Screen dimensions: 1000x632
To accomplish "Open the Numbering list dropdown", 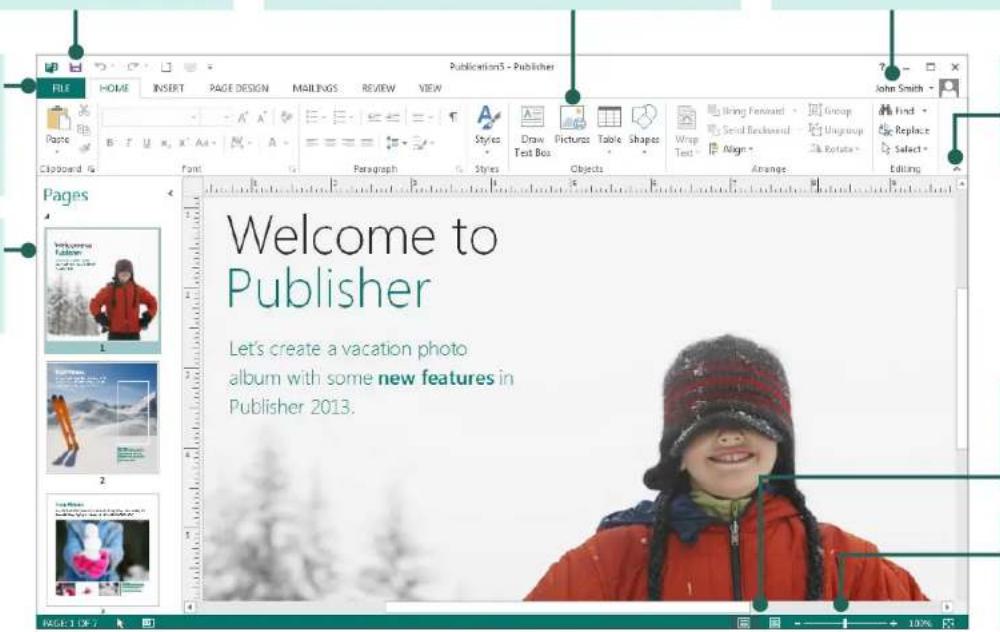I will [343, 117].
